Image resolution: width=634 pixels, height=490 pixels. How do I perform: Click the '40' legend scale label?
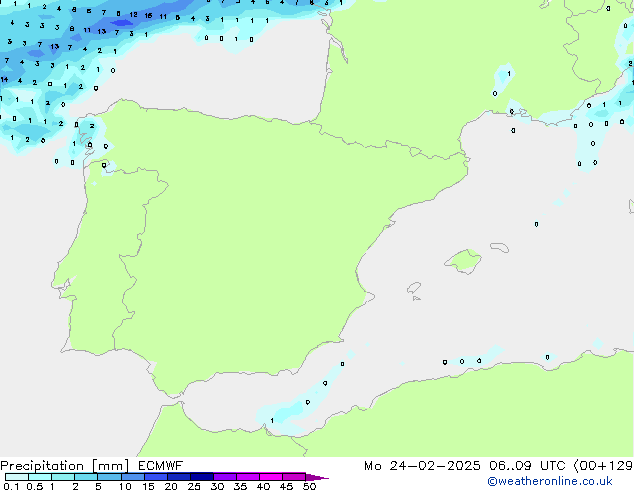(263, 486)
